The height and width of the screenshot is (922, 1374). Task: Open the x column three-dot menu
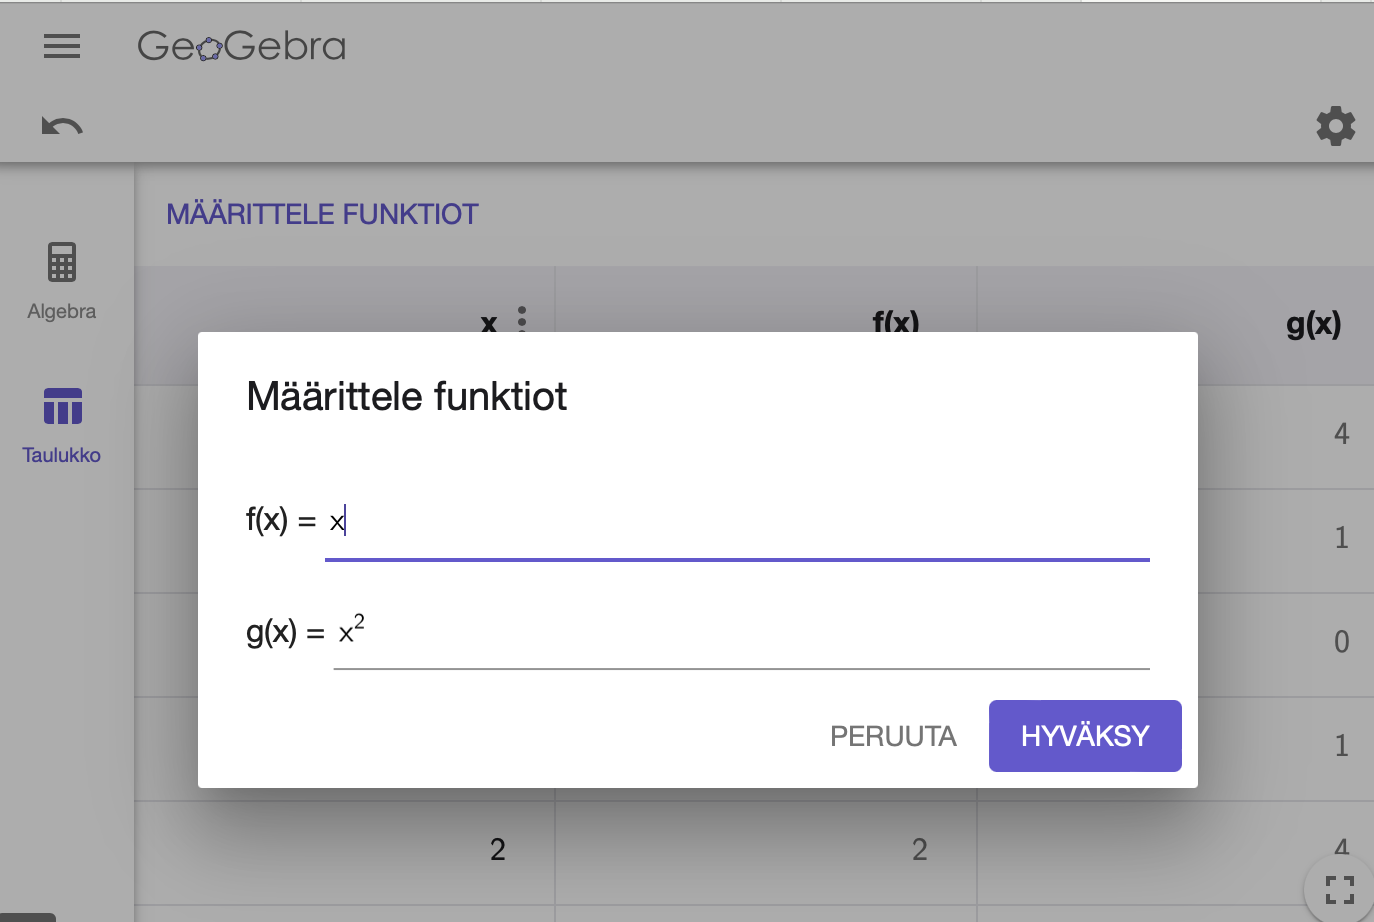click(x=522, y=318)
